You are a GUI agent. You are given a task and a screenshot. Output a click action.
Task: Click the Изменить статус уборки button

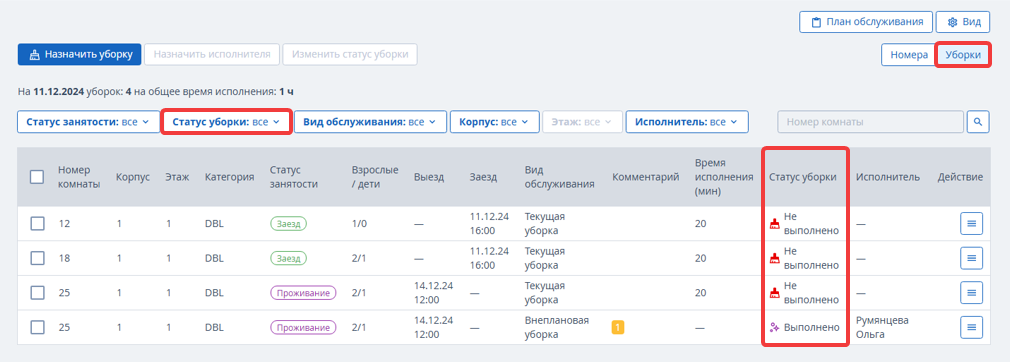click(350, 55)
